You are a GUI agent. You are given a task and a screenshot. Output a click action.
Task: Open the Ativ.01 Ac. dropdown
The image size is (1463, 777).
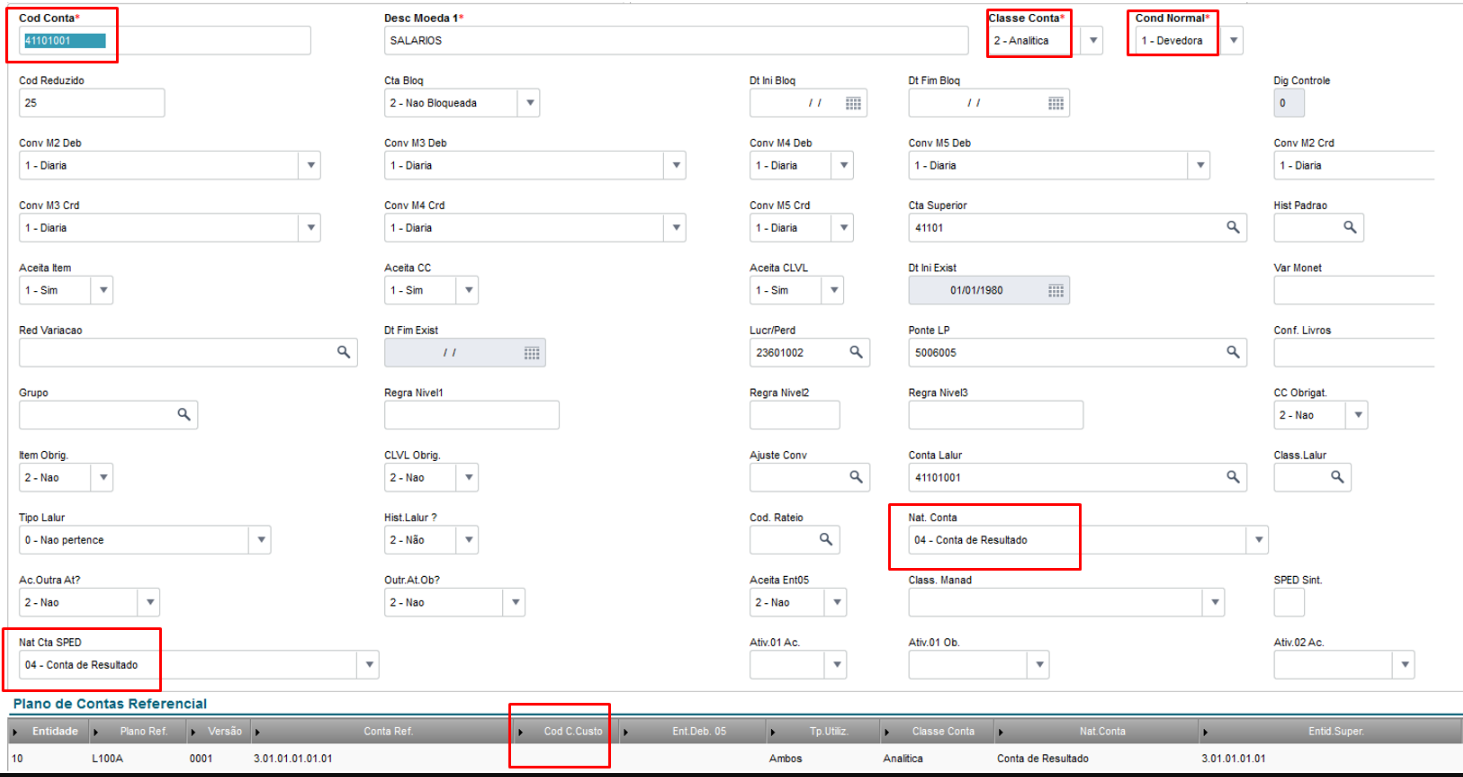pos(836,664)
